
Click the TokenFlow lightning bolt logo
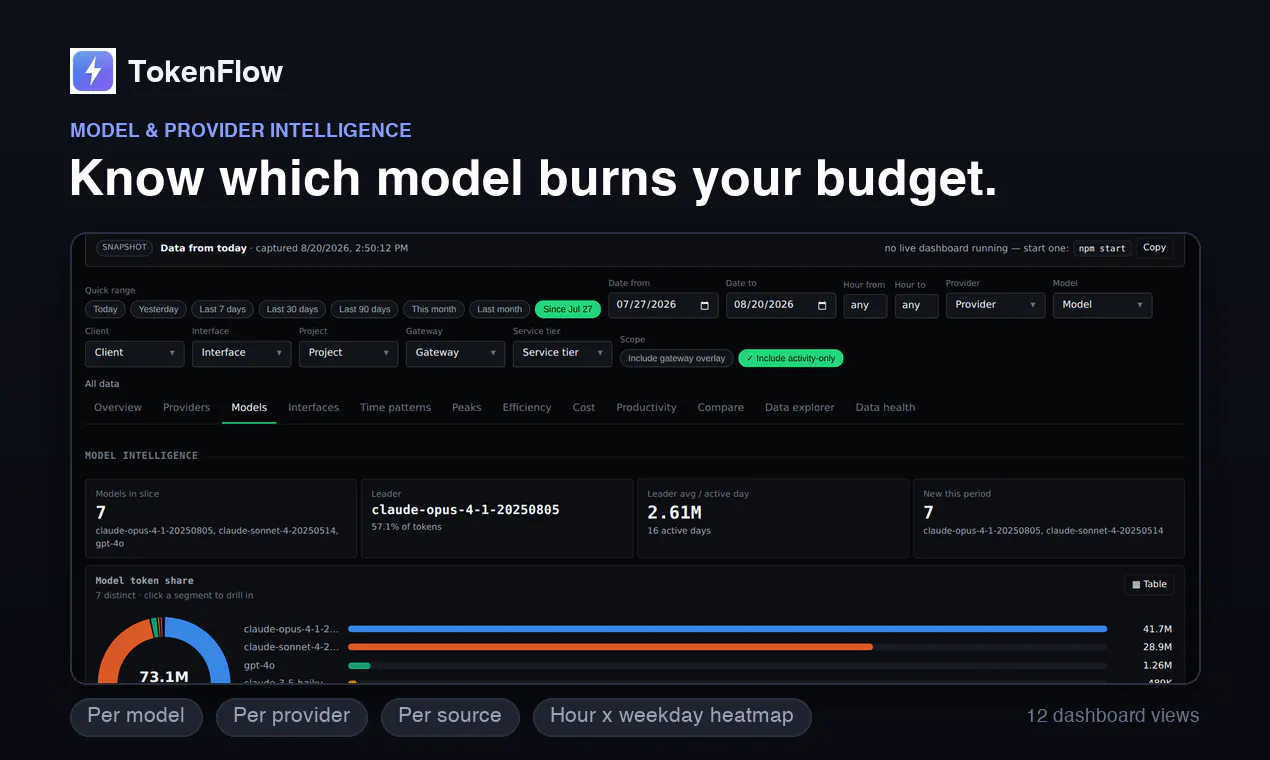[x=93, y=71]
